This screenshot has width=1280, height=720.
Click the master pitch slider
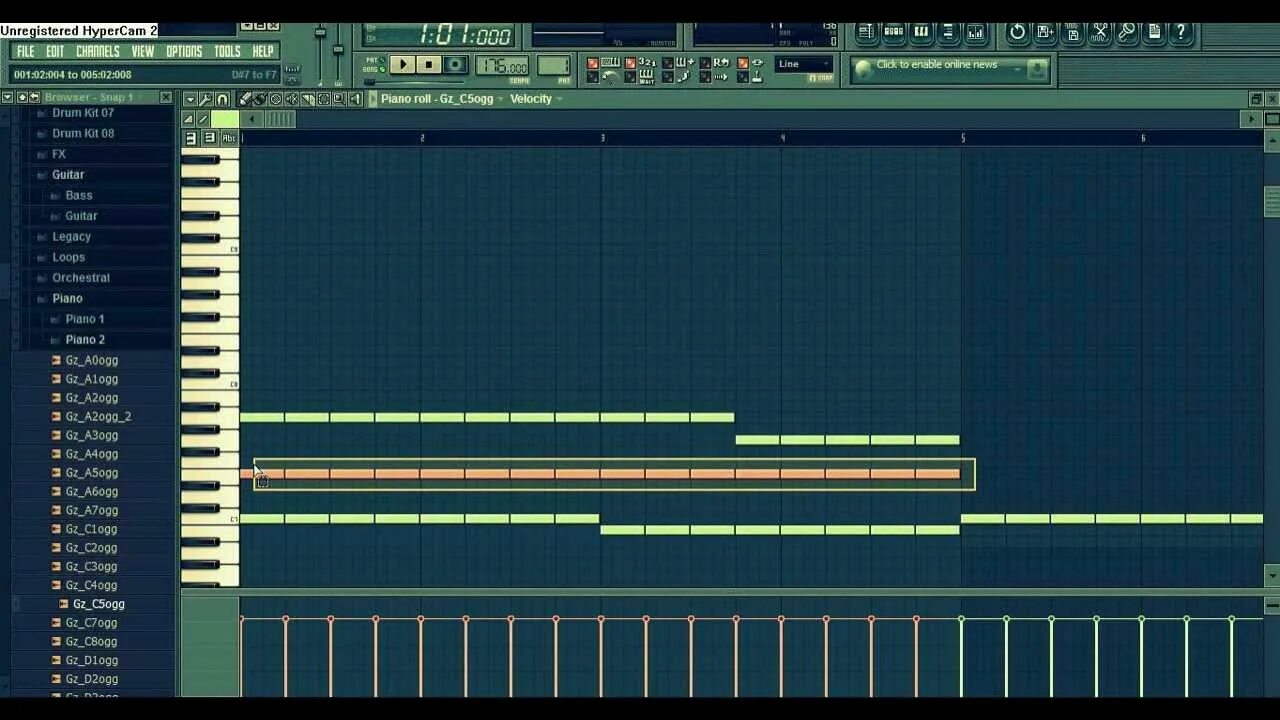[x=338, y=50]
